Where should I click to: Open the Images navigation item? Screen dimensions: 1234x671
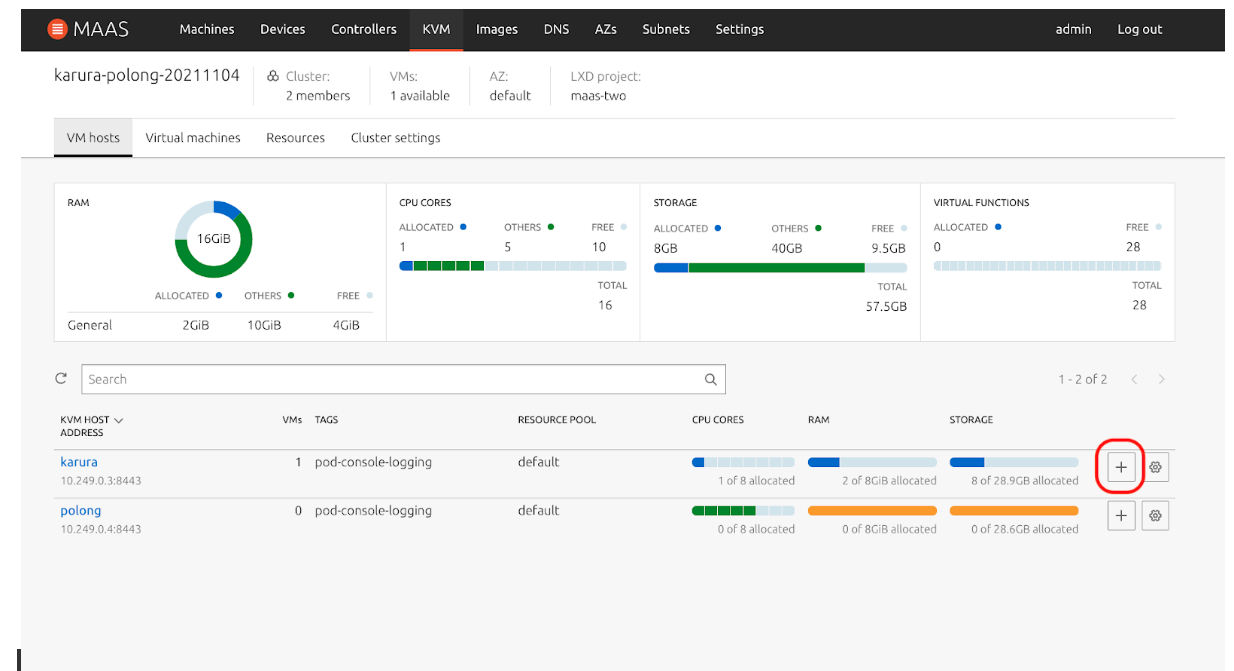(496, 30)
